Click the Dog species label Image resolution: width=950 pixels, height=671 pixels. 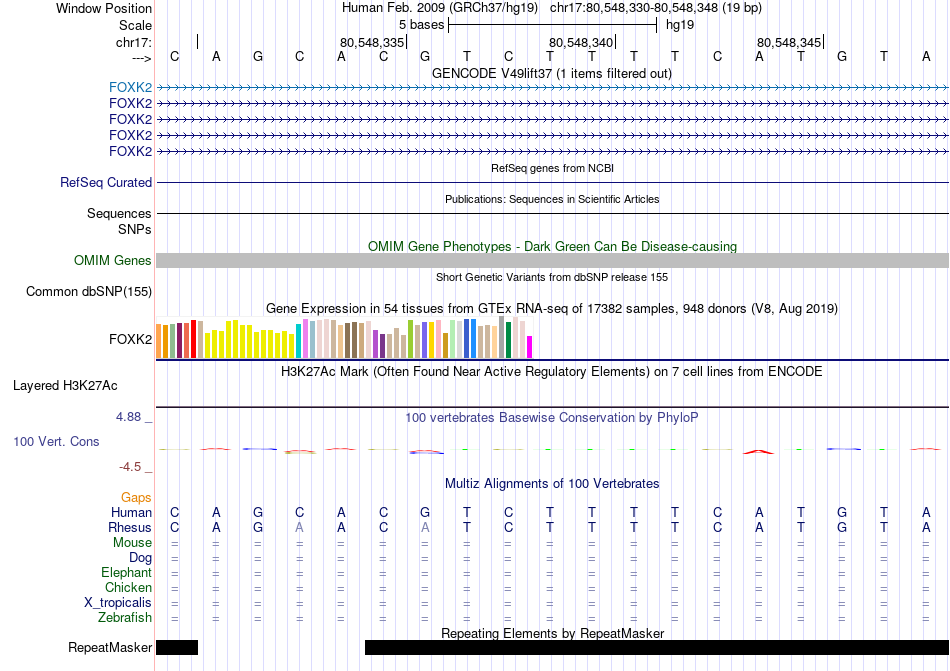140,558
